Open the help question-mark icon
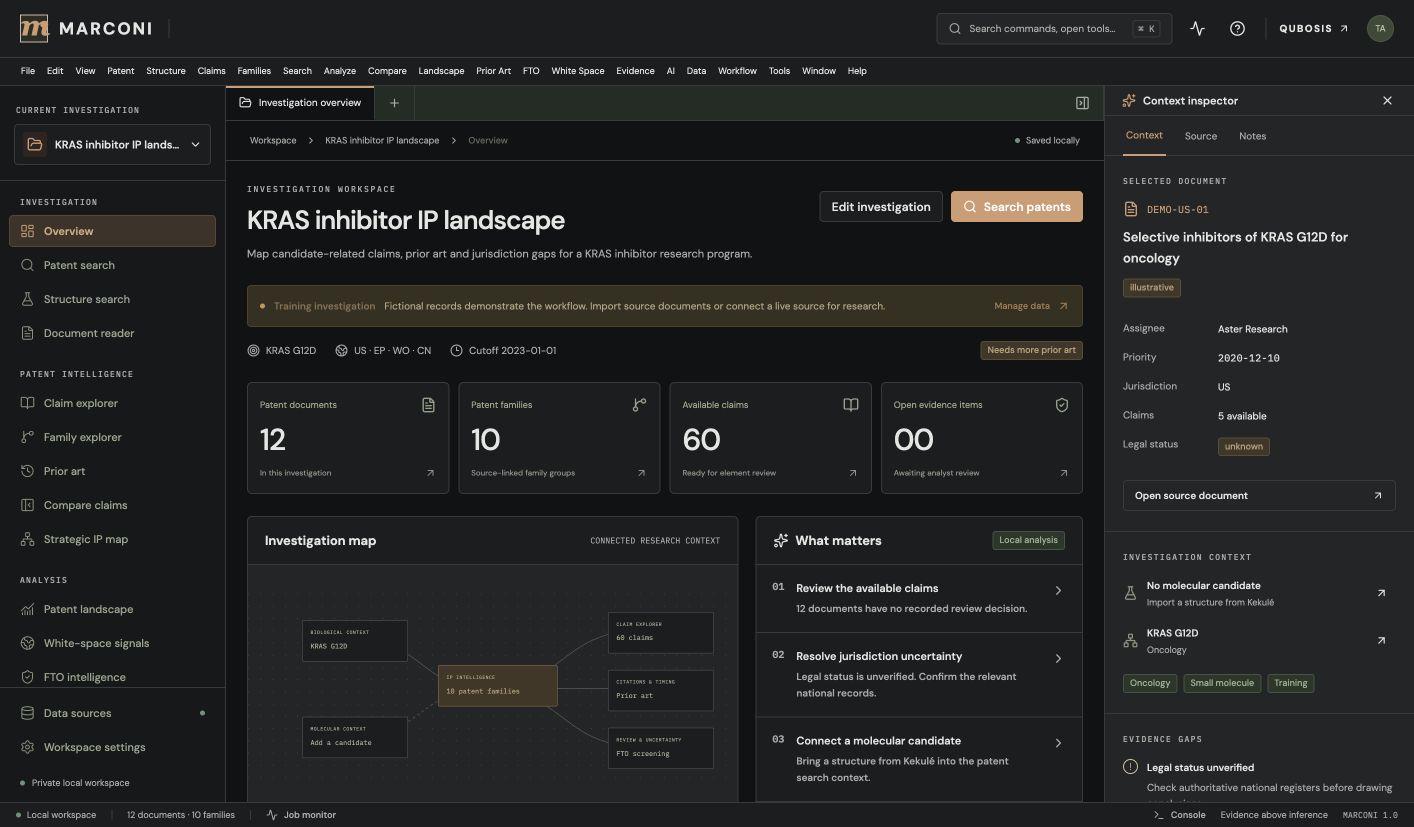Viewport: 1414px width, 827px height. tap(1237, 29)
